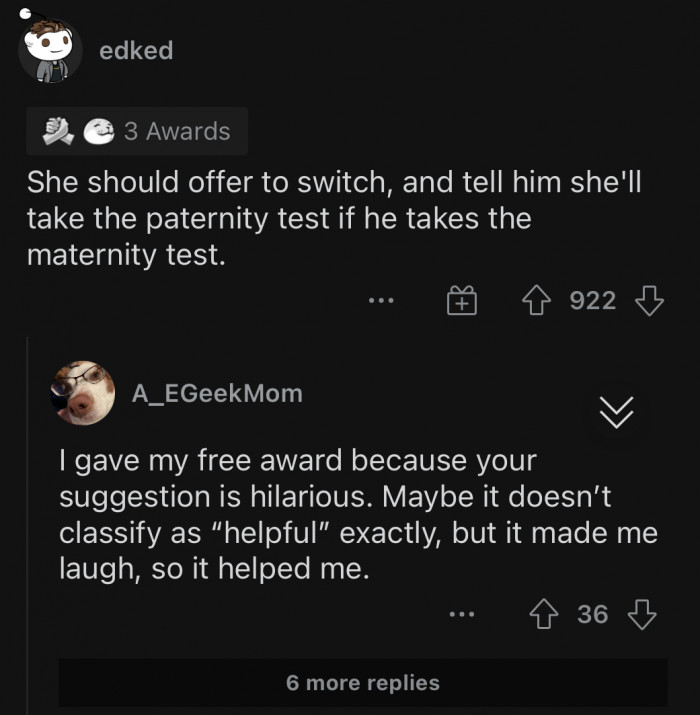Open more options for A_EGeekMom's reply
This screenshot has width=700, height=715.
462,614
